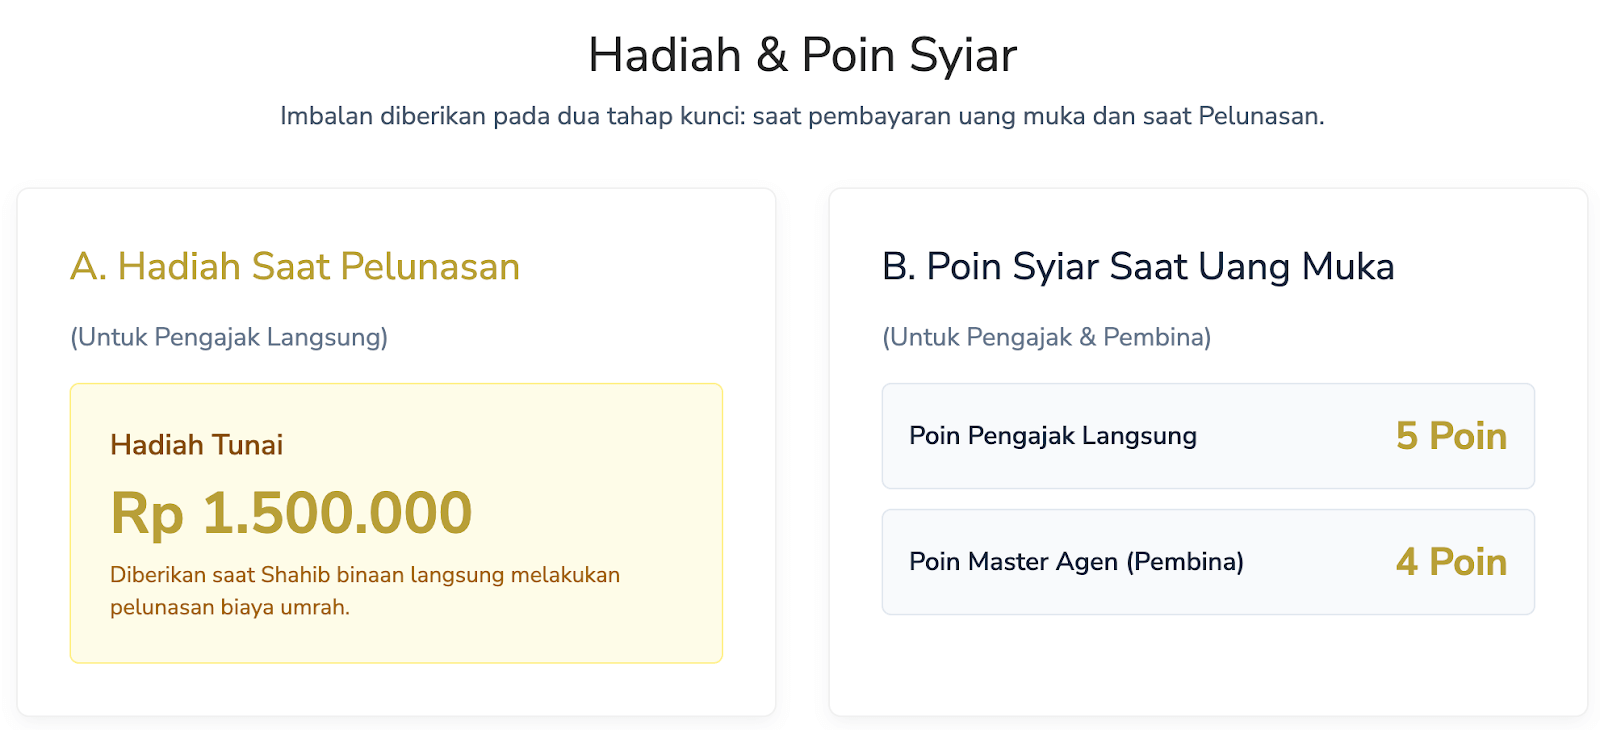Click the "4 Poin" value
Viewport: 1600px width, 730px height.
tap(1451, 562)
